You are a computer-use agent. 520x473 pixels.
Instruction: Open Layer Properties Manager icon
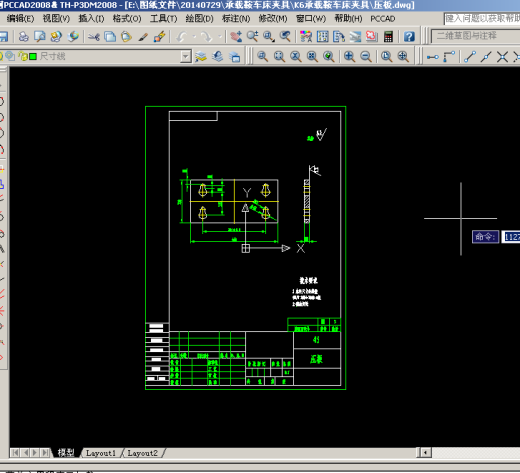(x=201, y=56)
